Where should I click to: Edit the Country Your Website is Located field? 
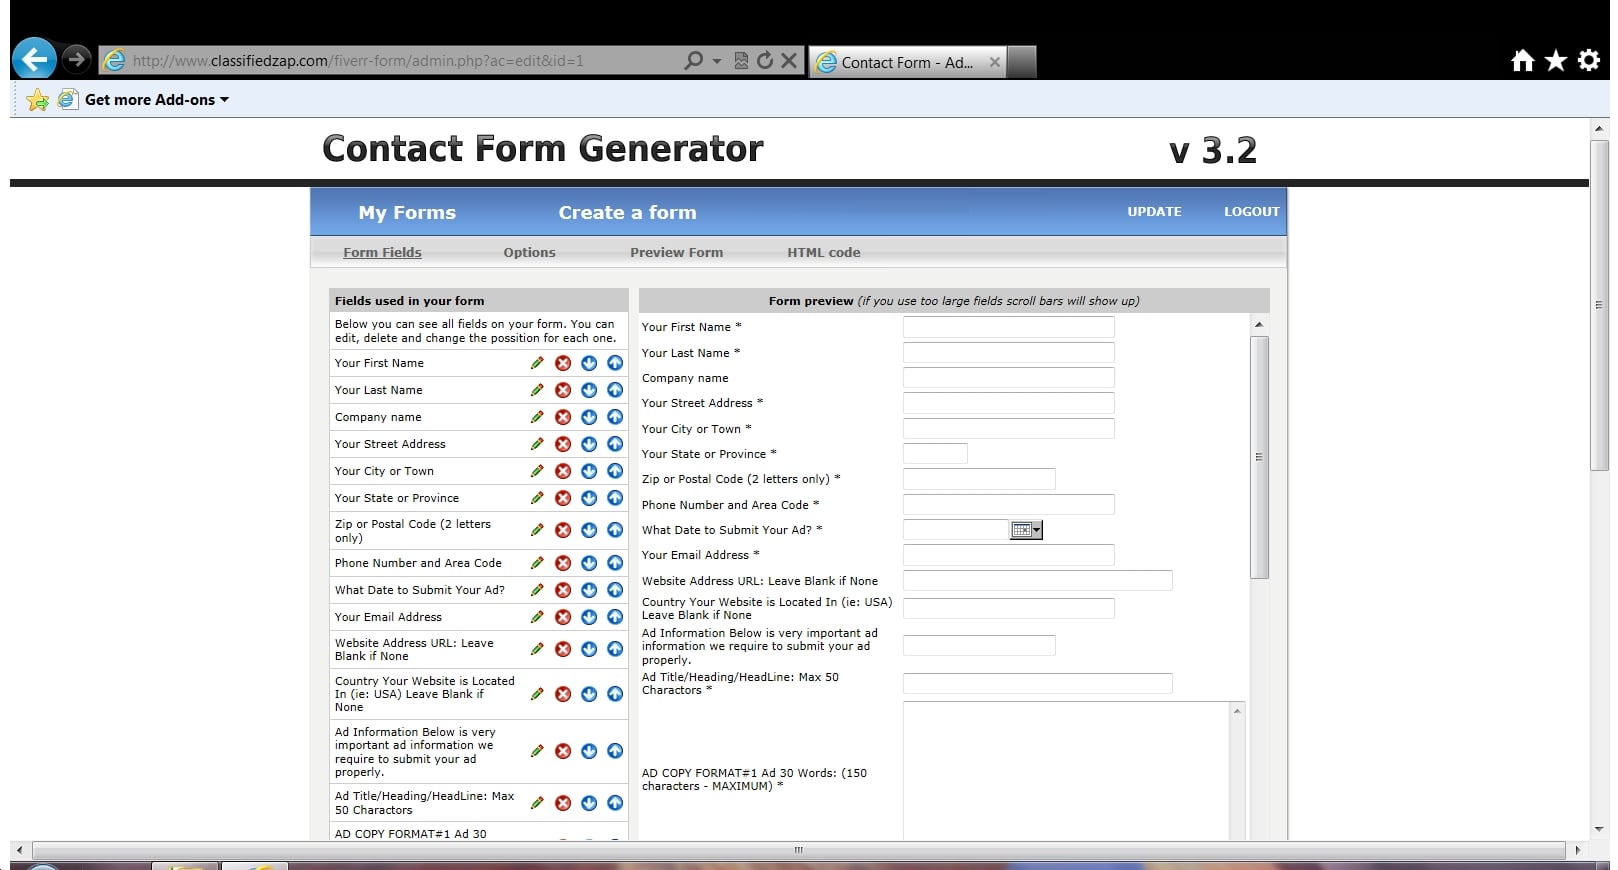click(537, 694)
